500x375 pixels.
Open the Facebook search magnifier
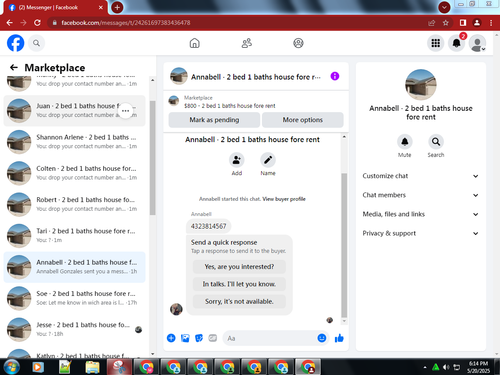click(x=36, y=43)
